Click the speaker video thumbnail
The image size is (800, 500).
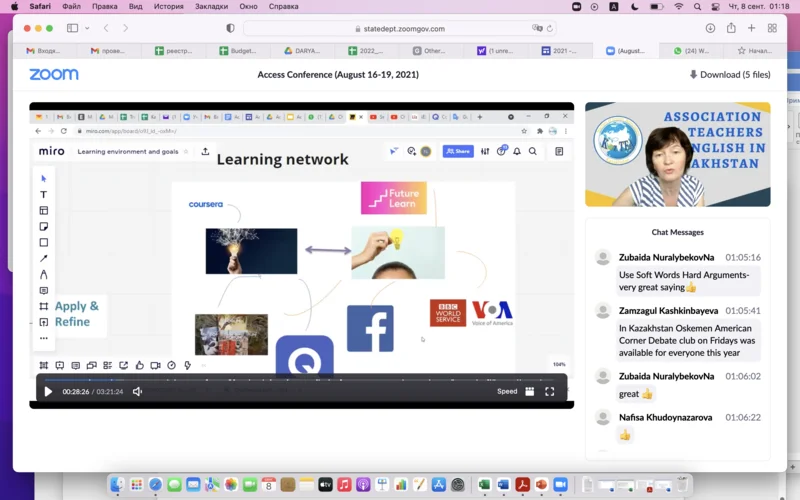click(x=678, y=154)
